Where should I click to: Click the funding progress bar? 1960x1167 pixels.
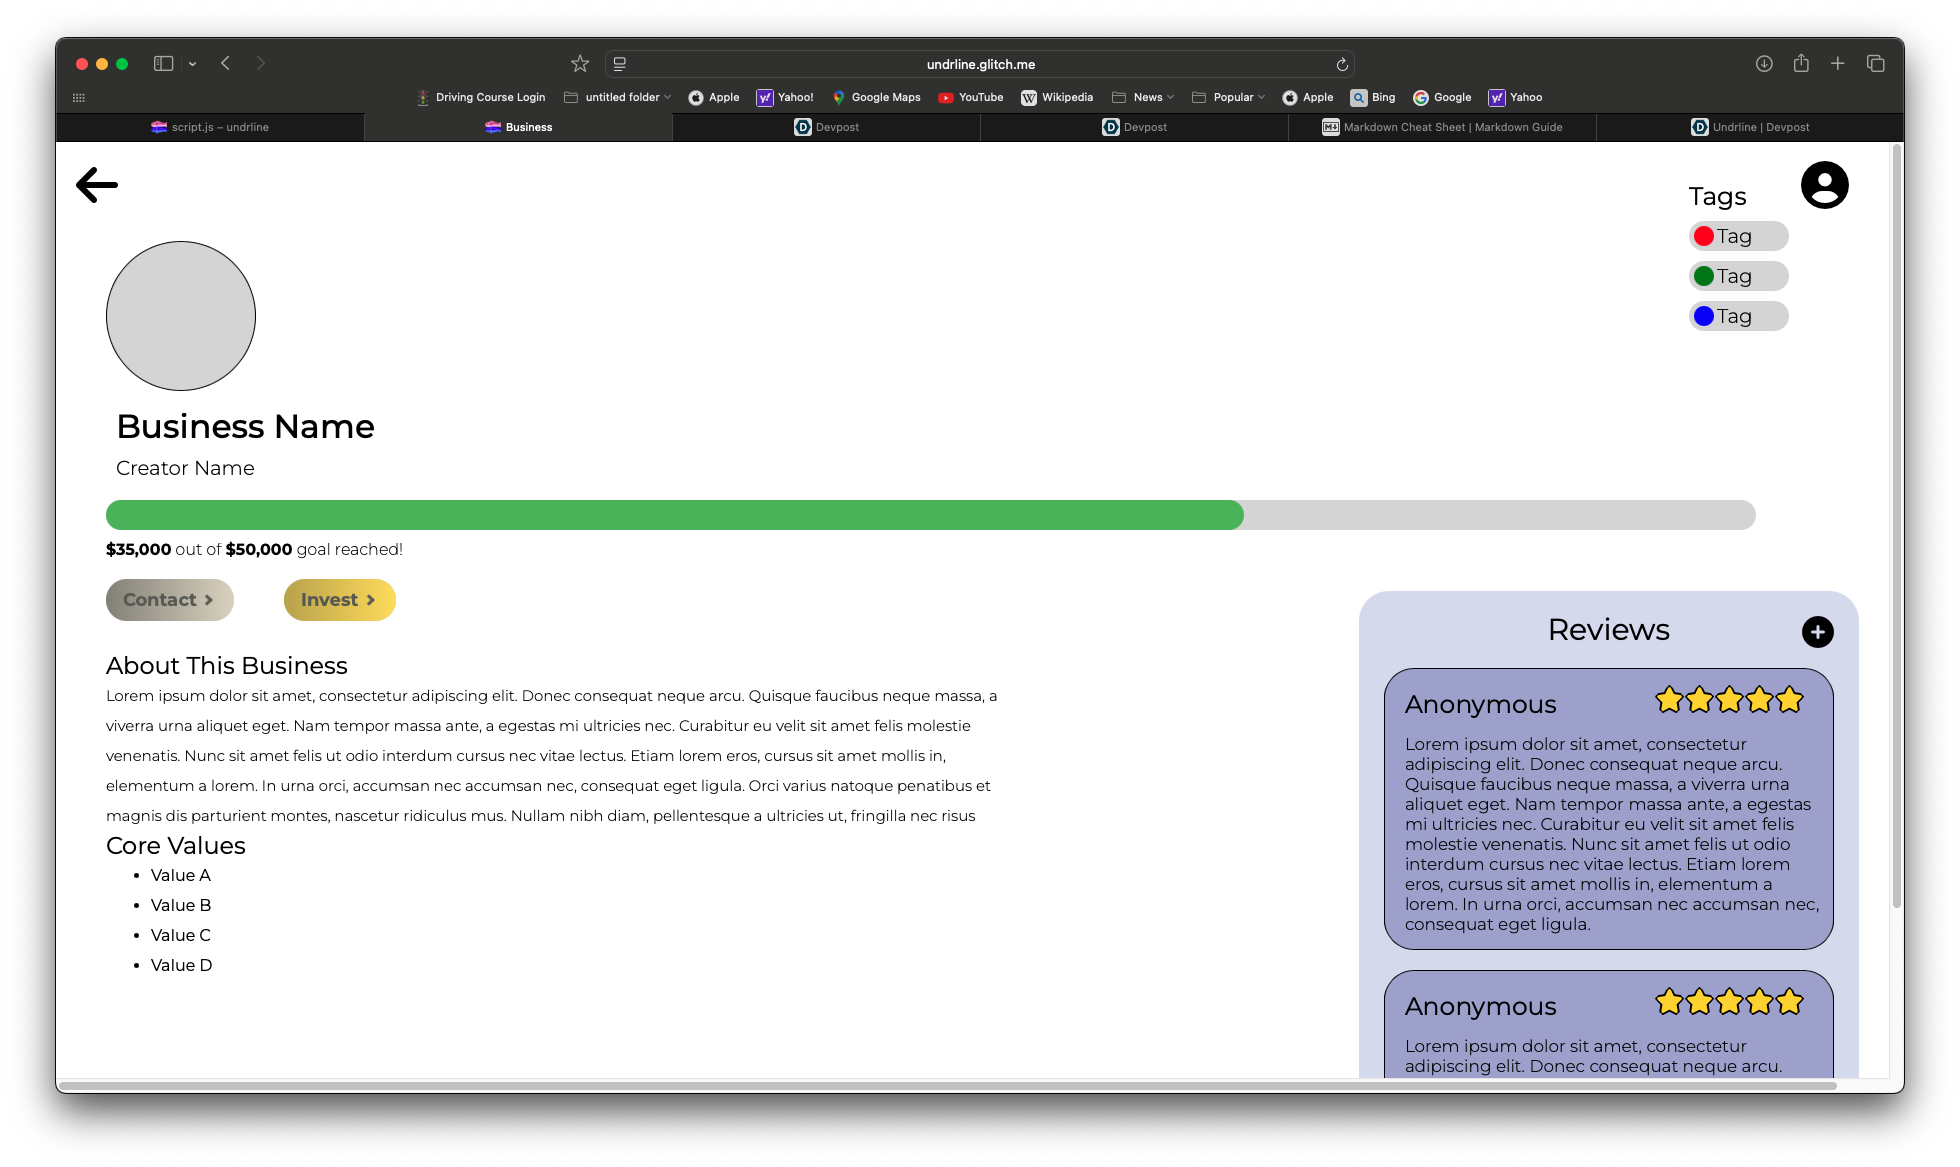[930, 515]
